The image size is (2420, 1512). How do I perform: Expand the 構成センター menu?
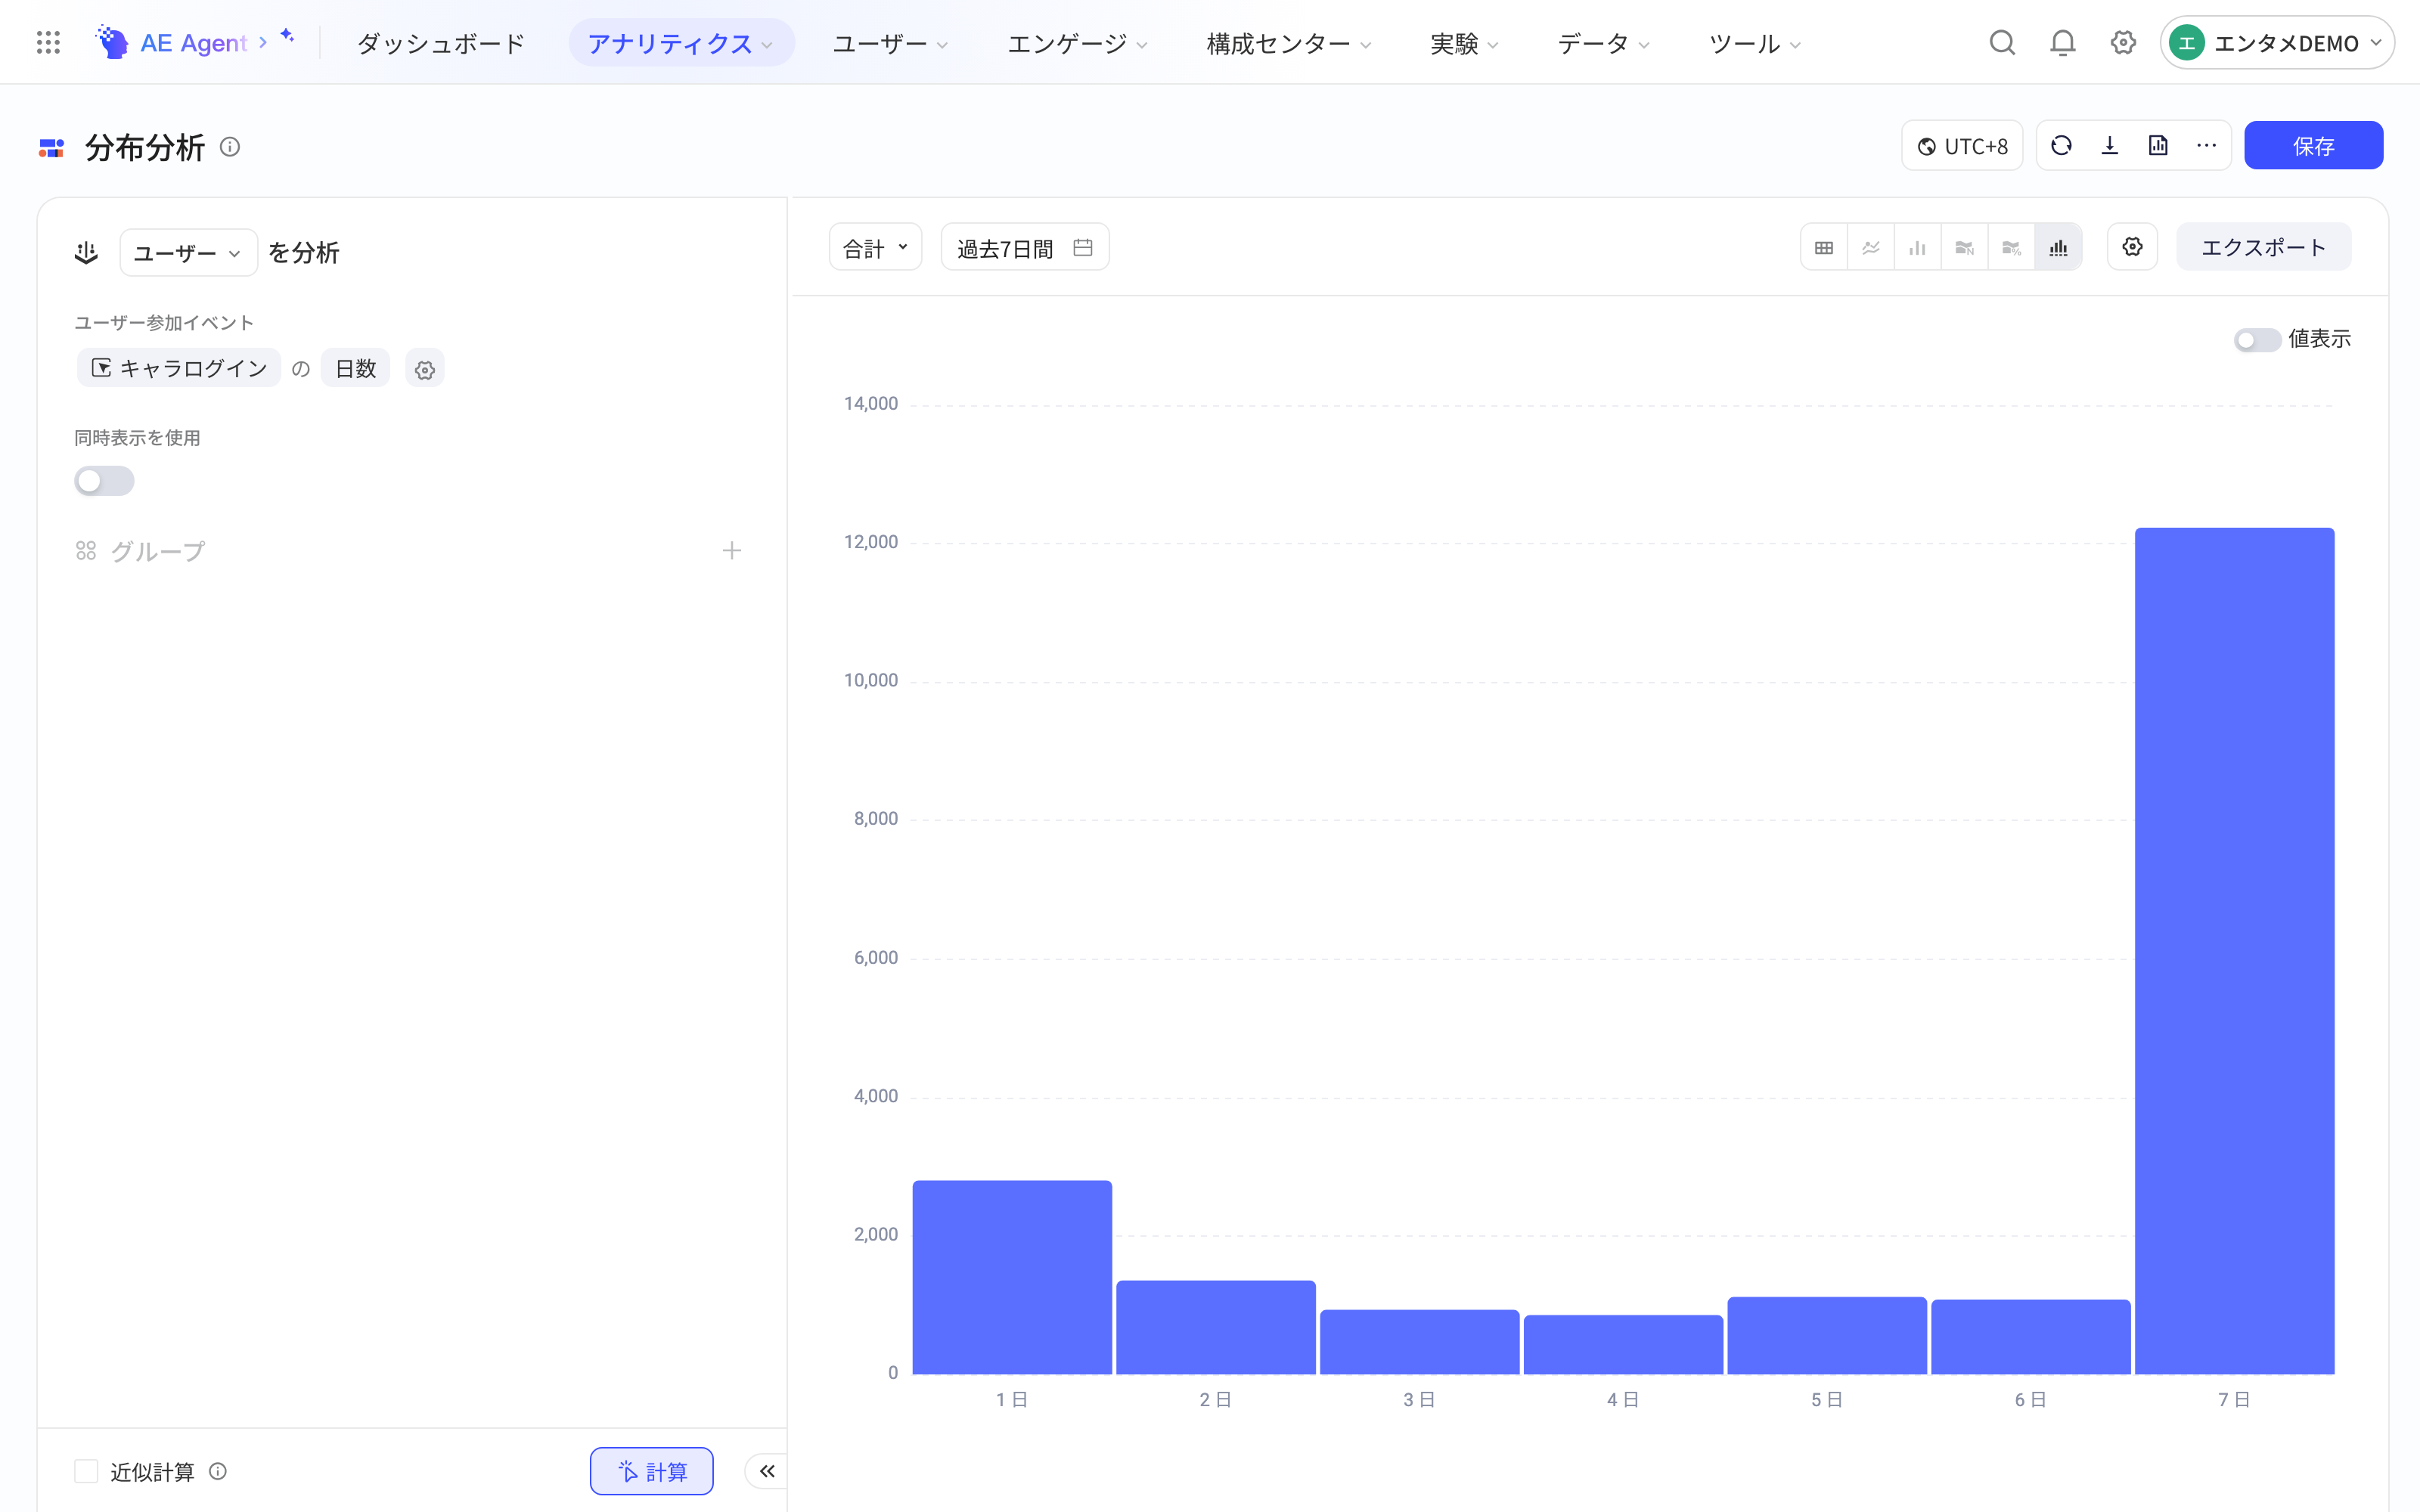pos(1288,43)
